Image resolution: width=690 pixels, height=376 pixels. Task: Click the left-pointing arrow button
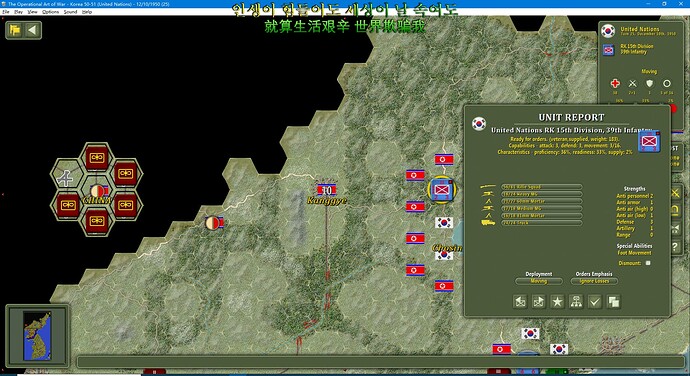click(32, 30)
